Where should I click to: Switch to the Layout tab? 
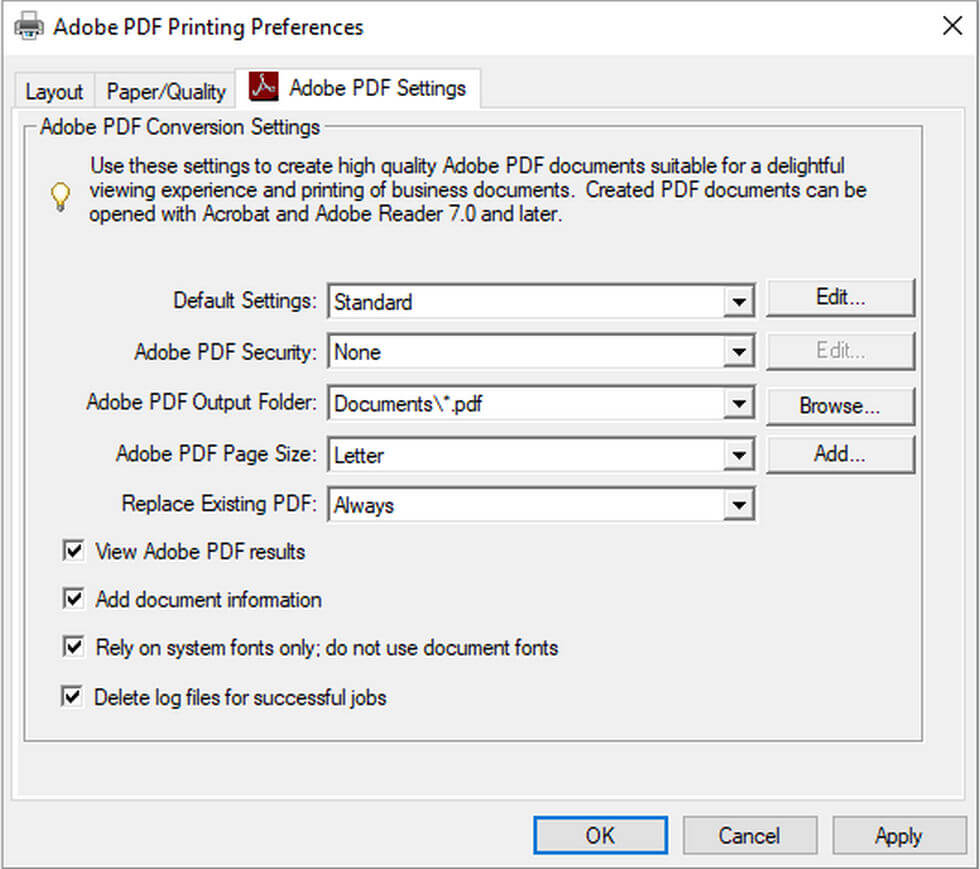pyautogui.click(x=54, y=91)
